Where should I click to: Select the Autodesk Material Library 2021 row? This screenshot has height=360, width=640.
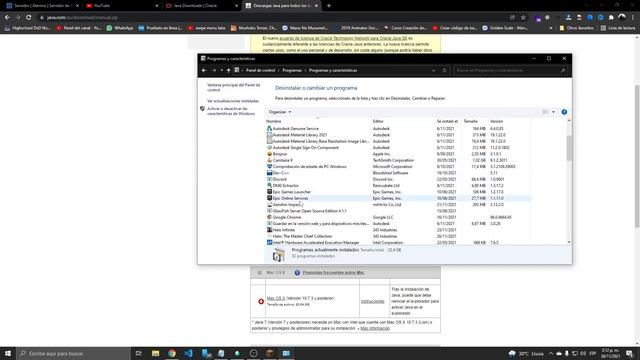click(398, 135)
